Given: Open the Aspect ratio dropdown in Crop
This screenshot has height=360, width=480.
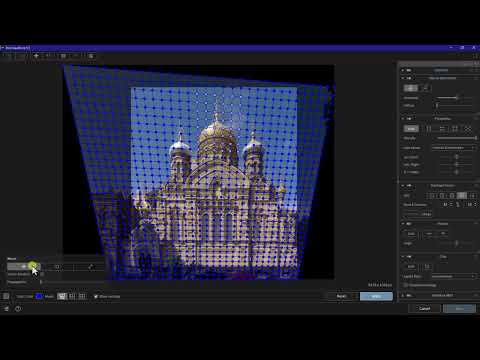Looking at the screenshot, I should pyautogui.click(x=453, y=276).
